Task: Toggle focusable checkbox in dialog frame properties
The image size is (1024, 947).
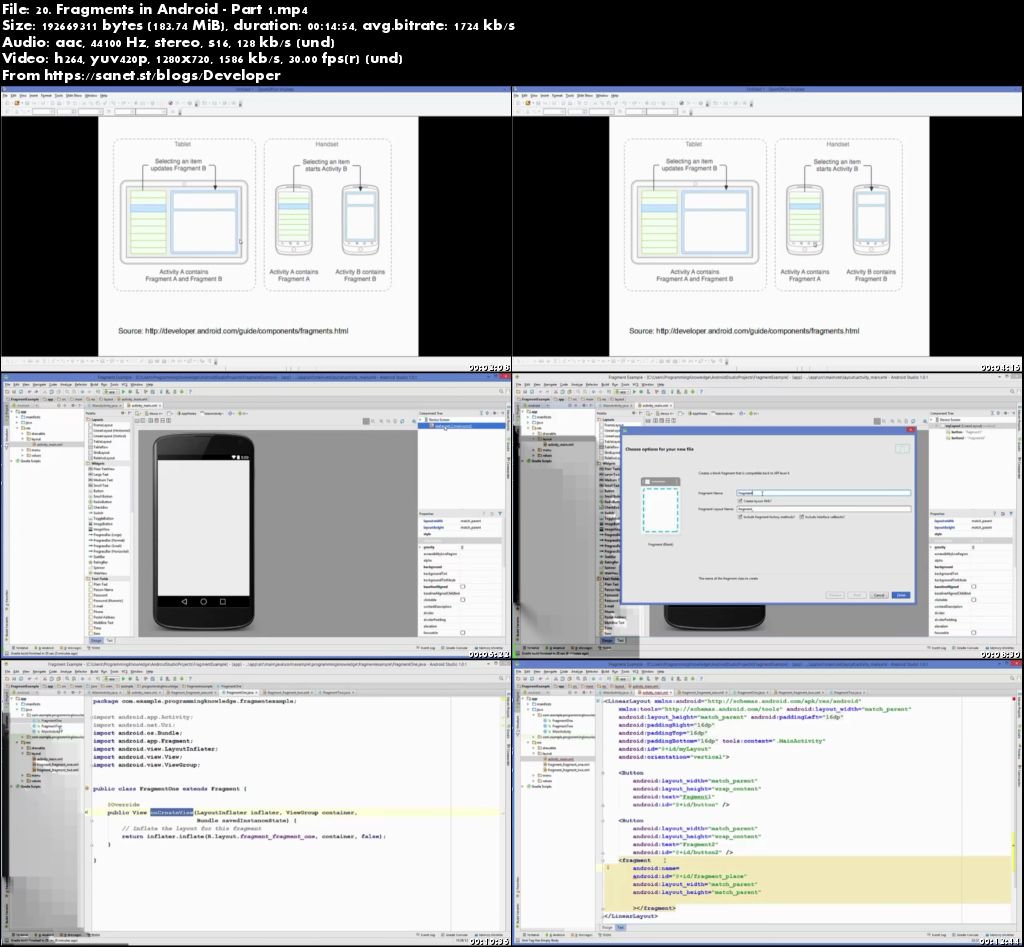Action: coord(974,633)
